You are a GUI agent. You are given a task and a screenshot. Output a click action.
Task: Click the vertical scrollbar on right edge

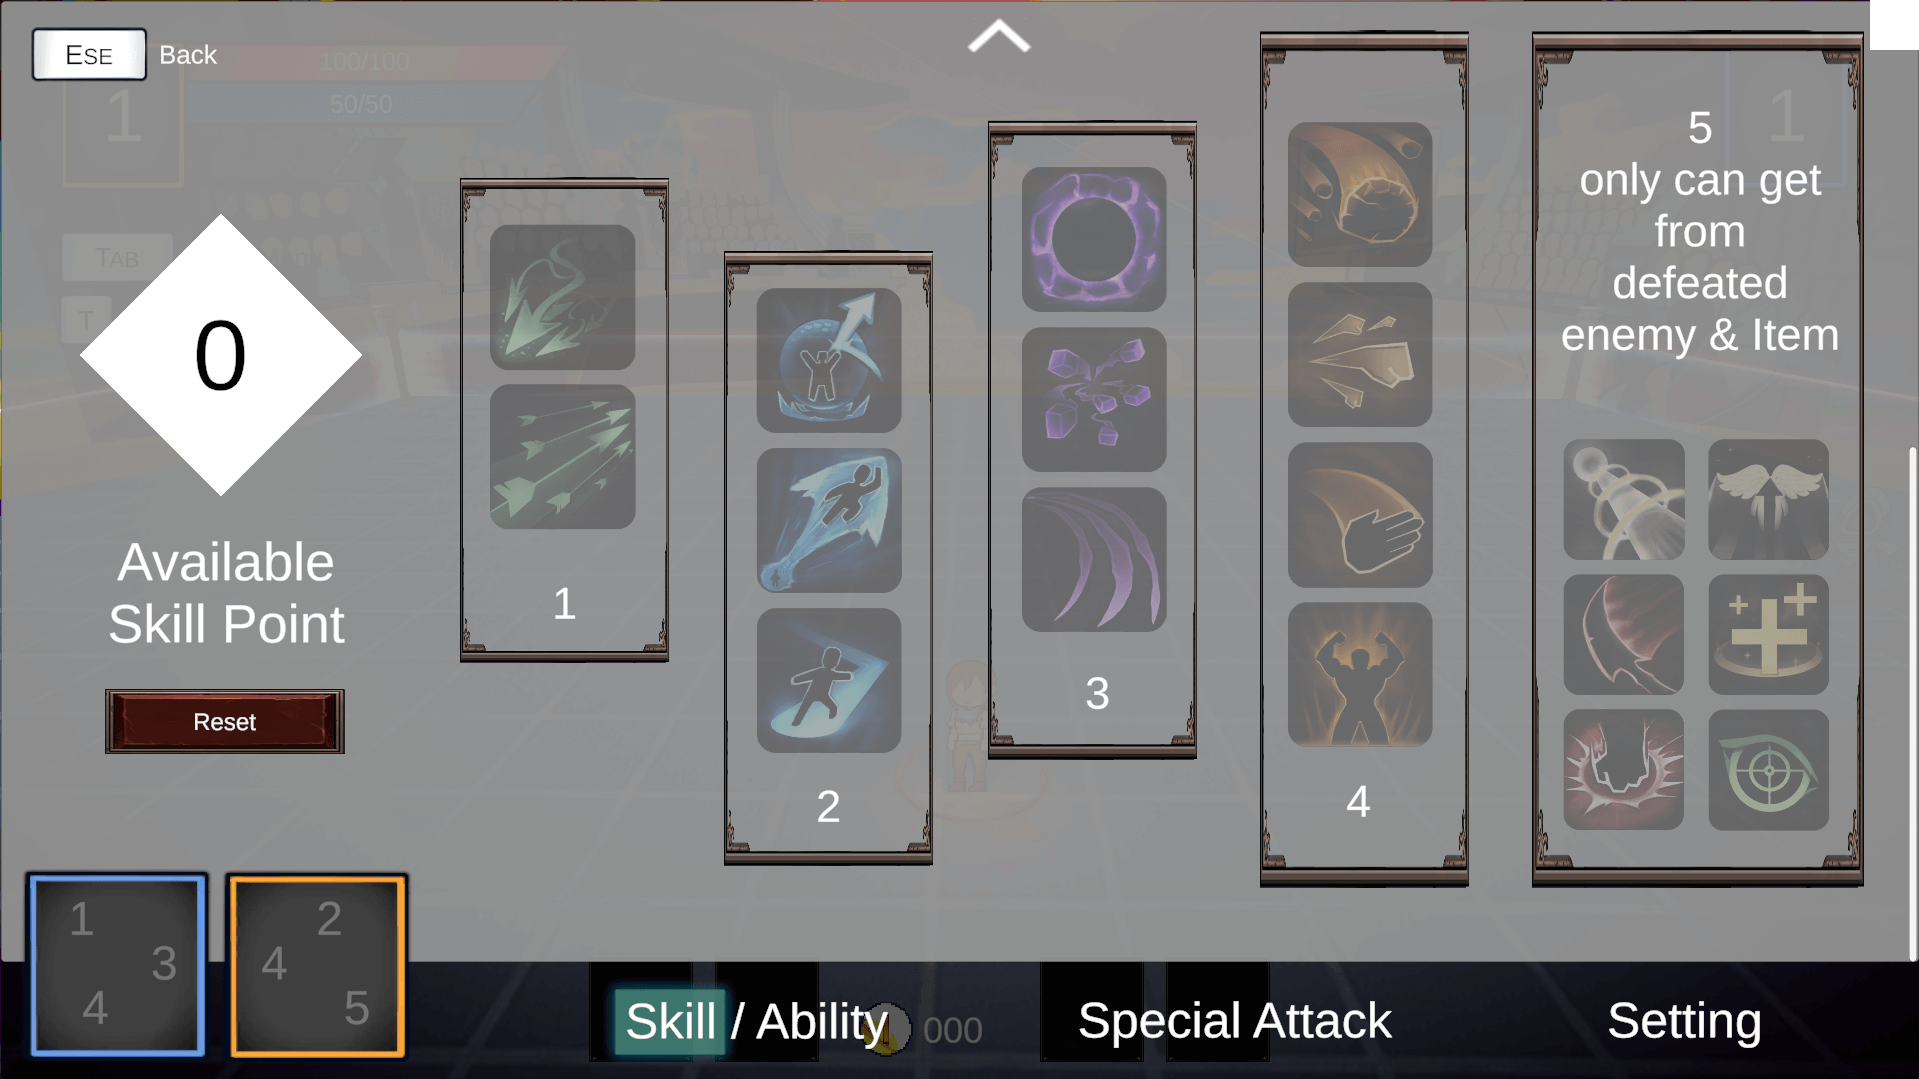pos(1913,704)
